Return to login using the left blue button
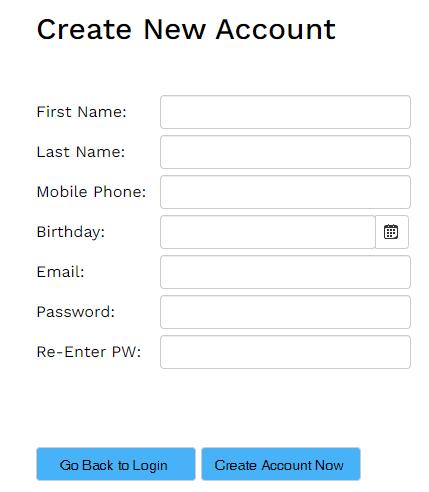The width and height of the screenshot is (429, 492). (x=116, y=464)
